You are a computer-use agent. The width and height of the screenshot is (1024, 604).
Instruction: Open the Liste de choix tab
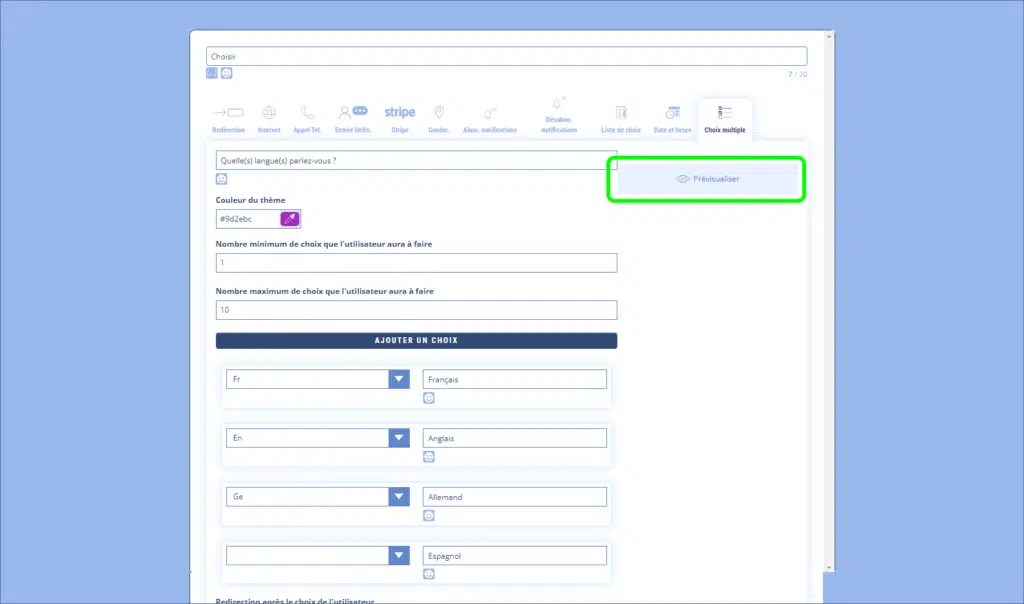pos(621,118)
